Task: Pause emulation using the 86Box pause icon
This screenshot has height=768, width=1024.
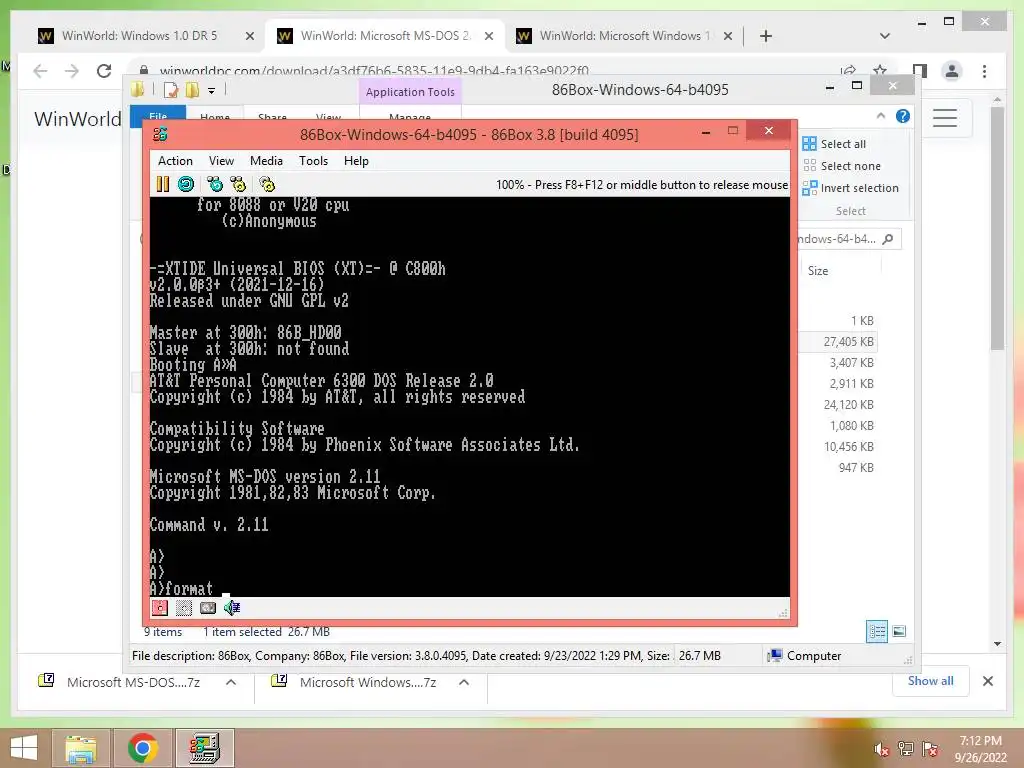Action: (163, 184)
